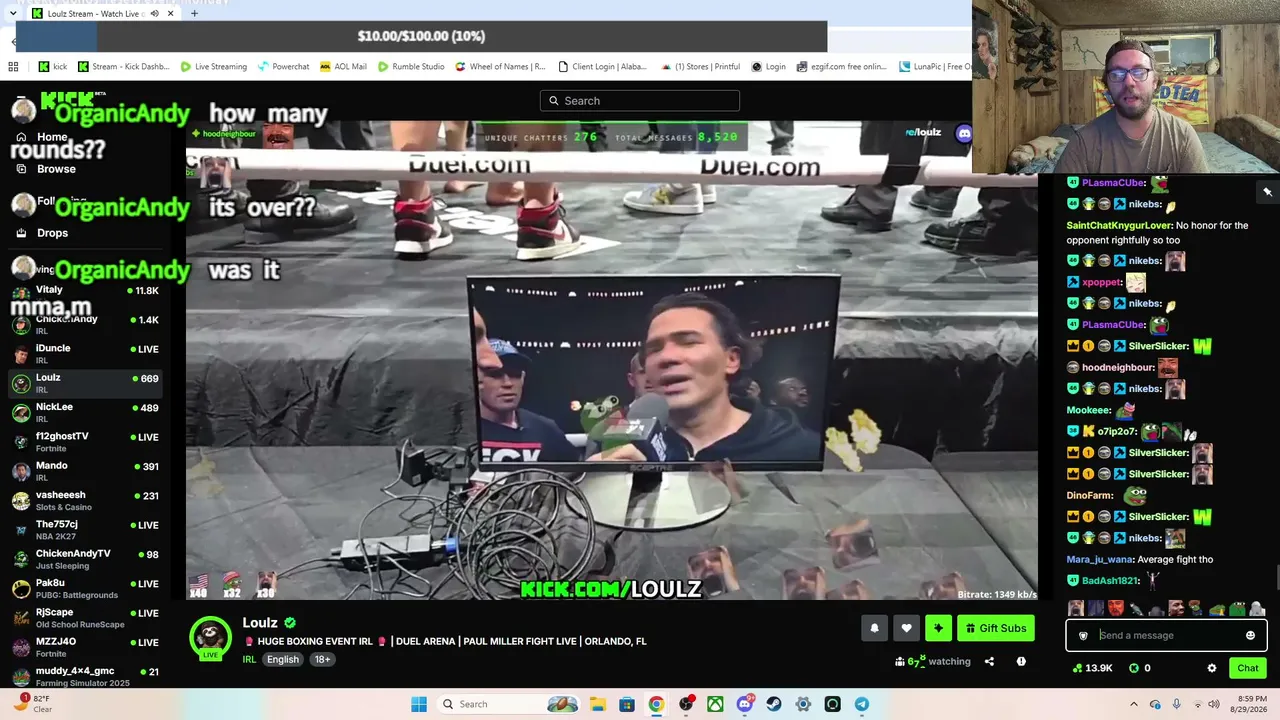1280x720 pixels.
Task: Click the Loulz streamer avatar
Action: coord(210,638)
